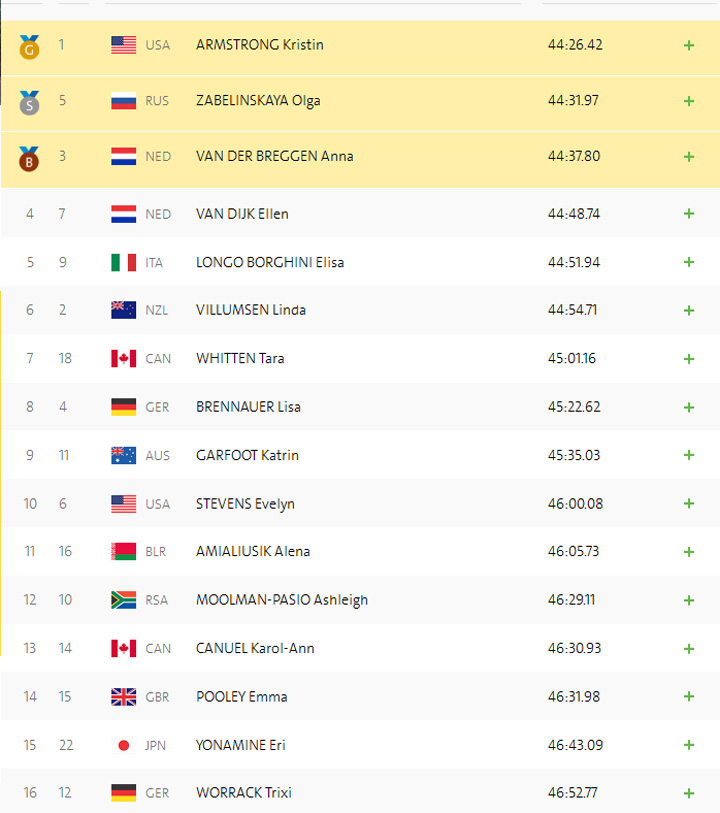Image resolution: width=720 pixels, height=813 pixels.
Task: Click the Belarus flag beside Amialiusik Alena
Action: point(123,552)
